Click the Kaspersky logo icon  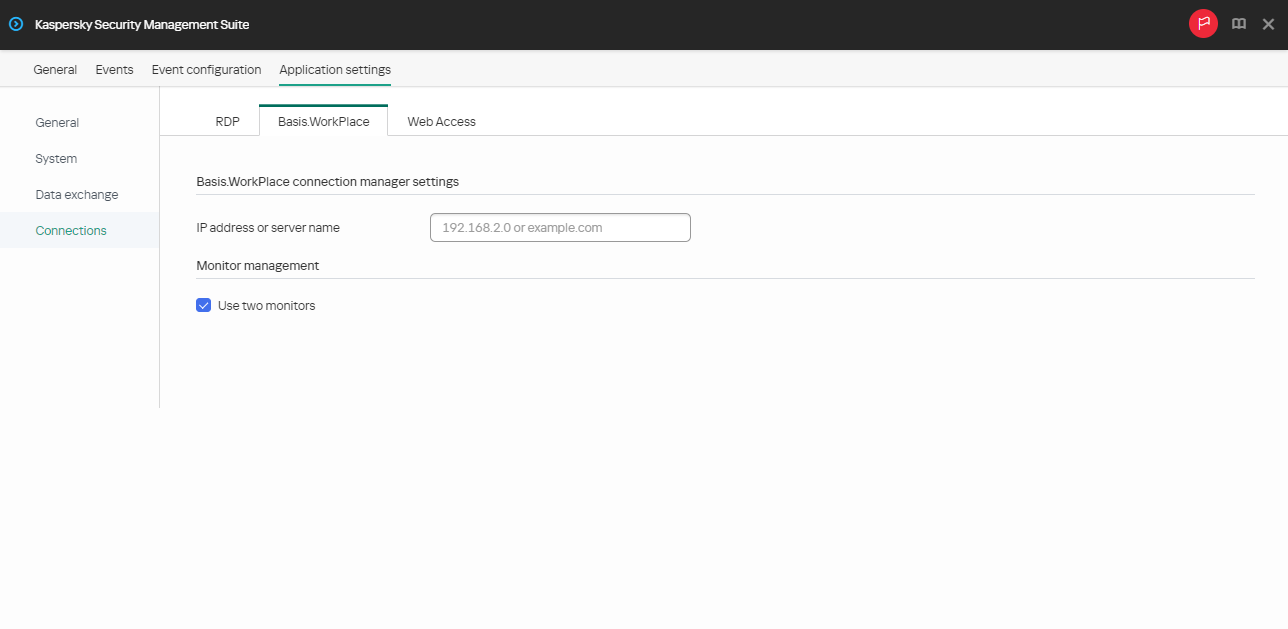pyautogui.click(x=15, y=23)
